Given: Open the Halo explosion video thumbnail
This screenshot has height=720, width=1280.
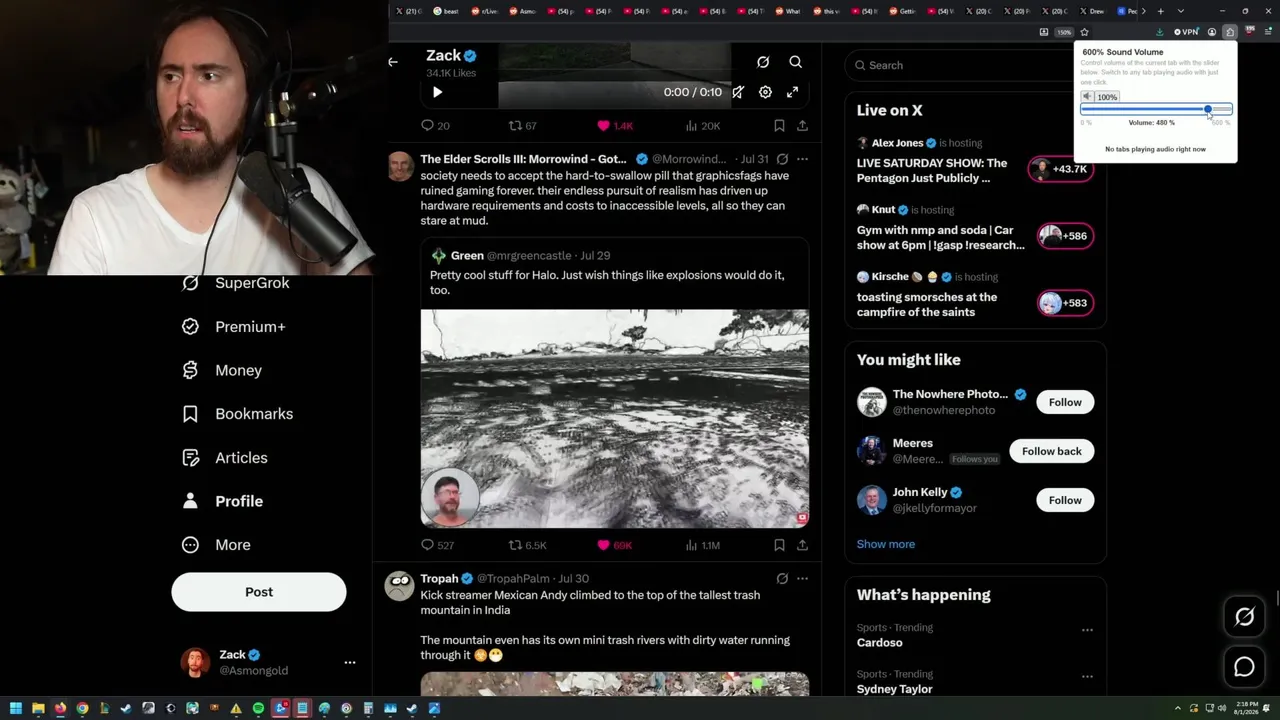Looking at the screenshot, I should 614,418.
